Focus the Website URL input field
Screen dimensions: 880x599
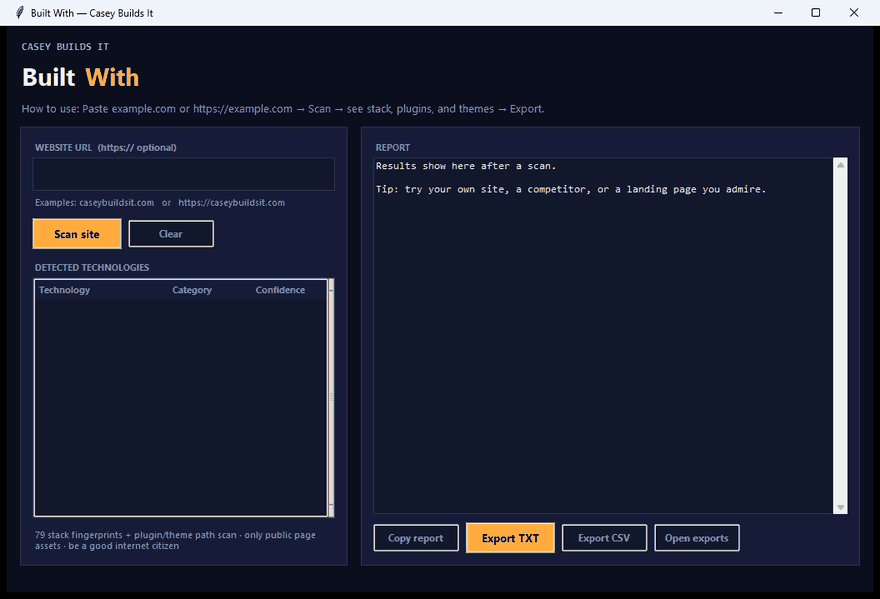coord(184,174)
